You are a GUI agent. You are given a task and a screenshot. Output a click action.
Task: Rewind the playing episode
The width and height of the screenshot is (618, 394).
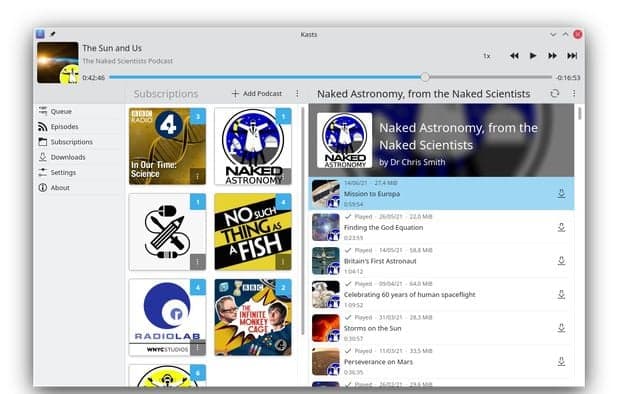tap(514, 56)
